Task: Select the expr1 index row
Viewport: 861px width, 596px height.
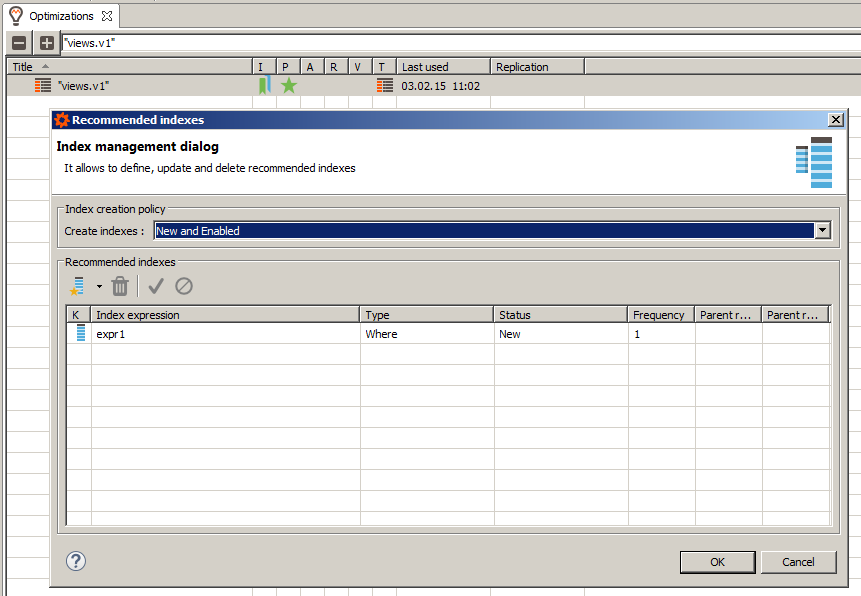Action: [225, 334]
